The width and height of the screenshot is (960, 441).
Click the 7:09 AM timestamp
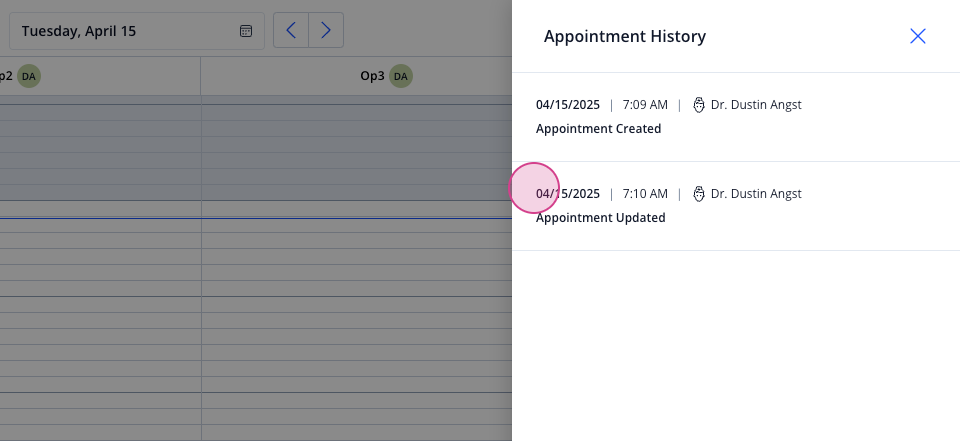tap(645, 105)
